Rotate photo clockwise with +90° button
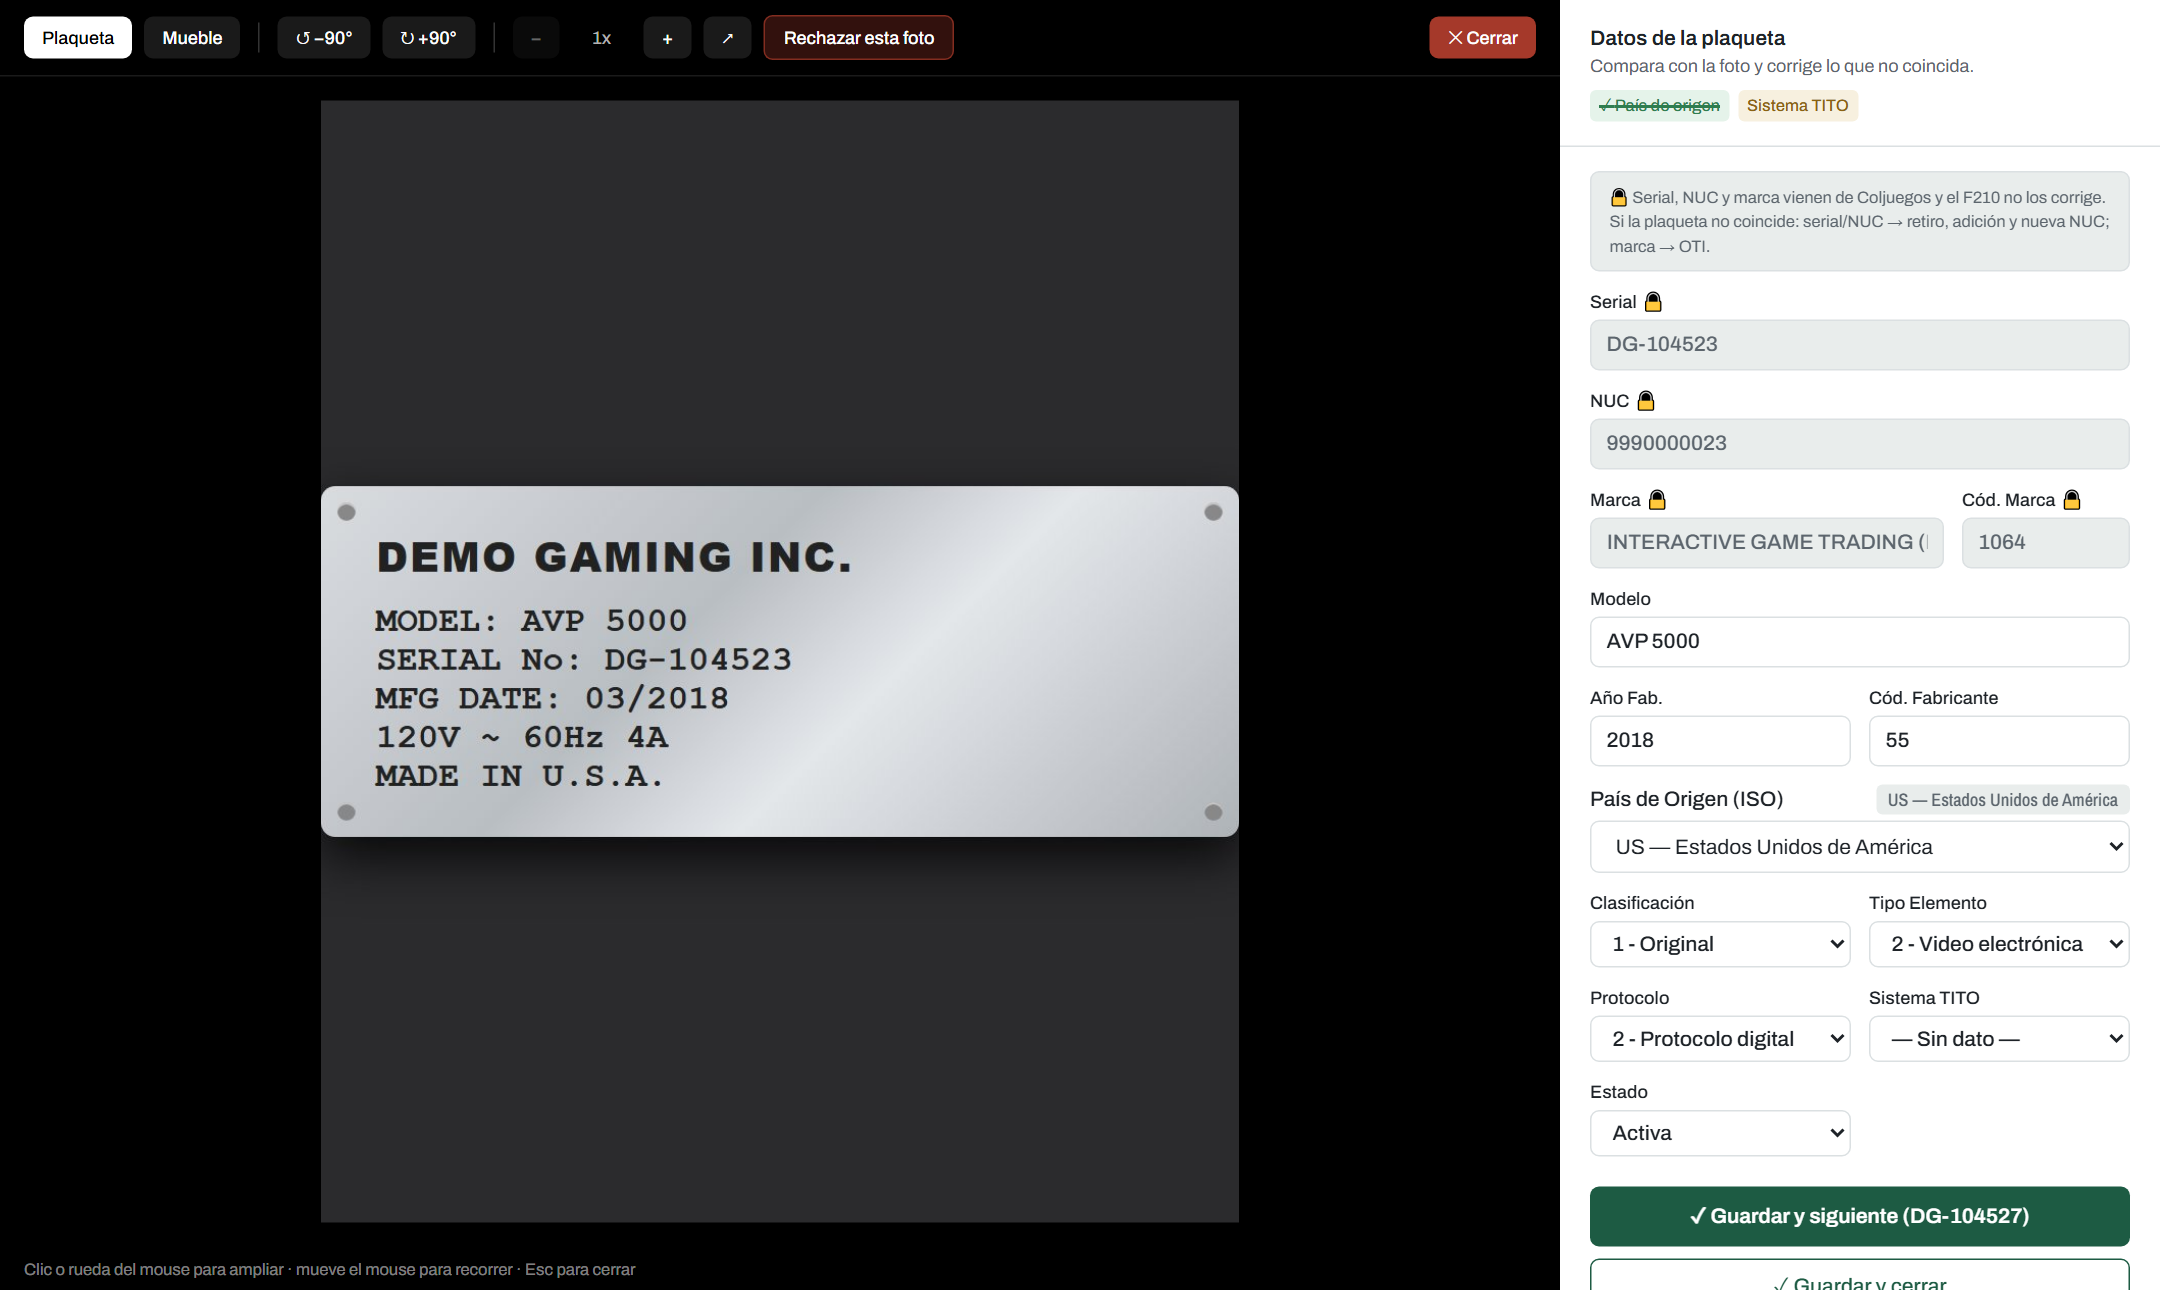Viewport: 2160px width, 1290px height. [x=428, y=38]
